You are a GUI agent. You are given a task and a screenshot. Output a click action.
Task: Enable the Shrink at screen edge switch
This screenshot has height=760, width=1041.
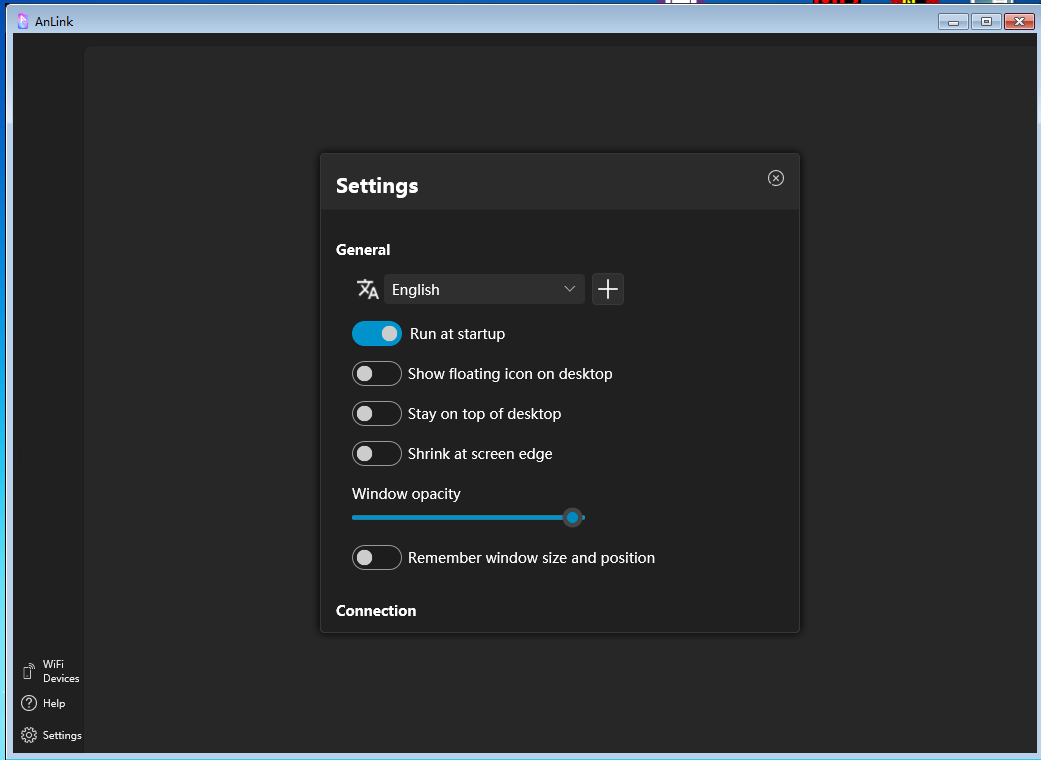(377, 453)
